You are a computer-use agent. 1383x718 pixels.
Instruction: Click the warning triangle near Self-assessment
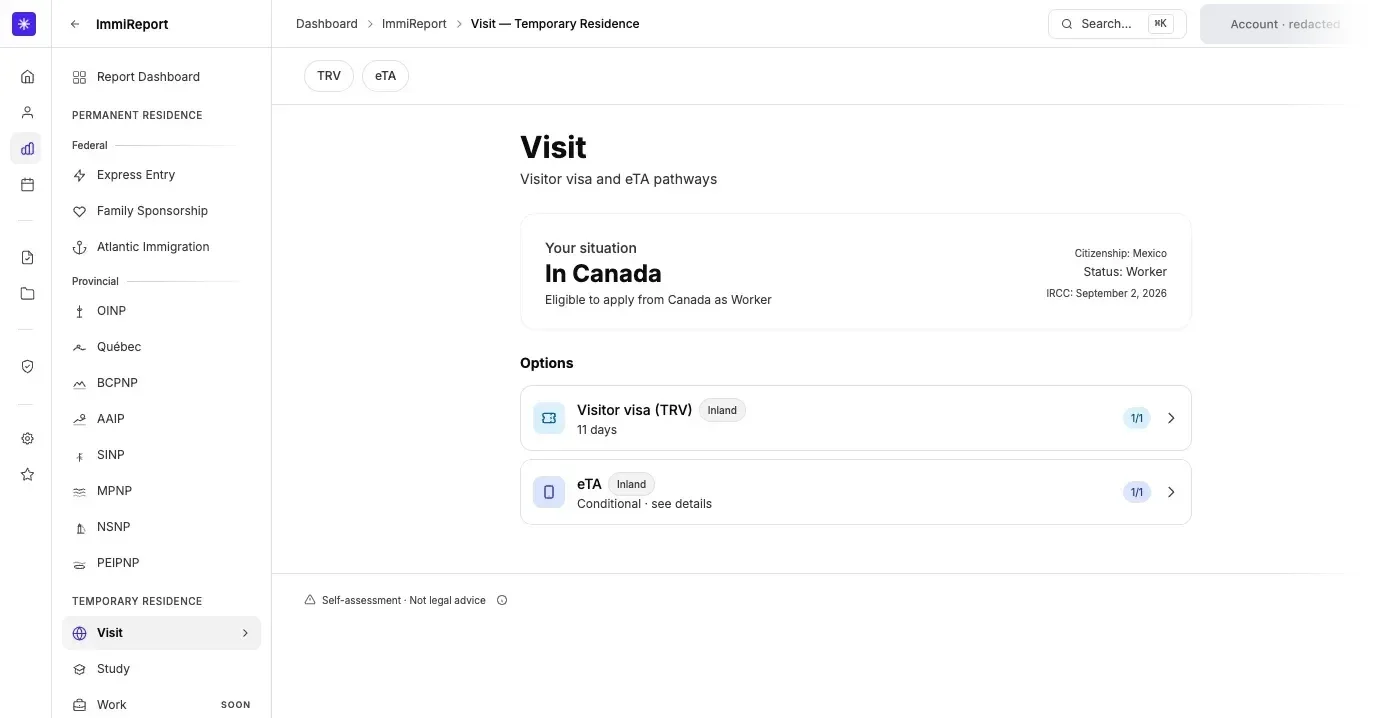click(310, 601)
